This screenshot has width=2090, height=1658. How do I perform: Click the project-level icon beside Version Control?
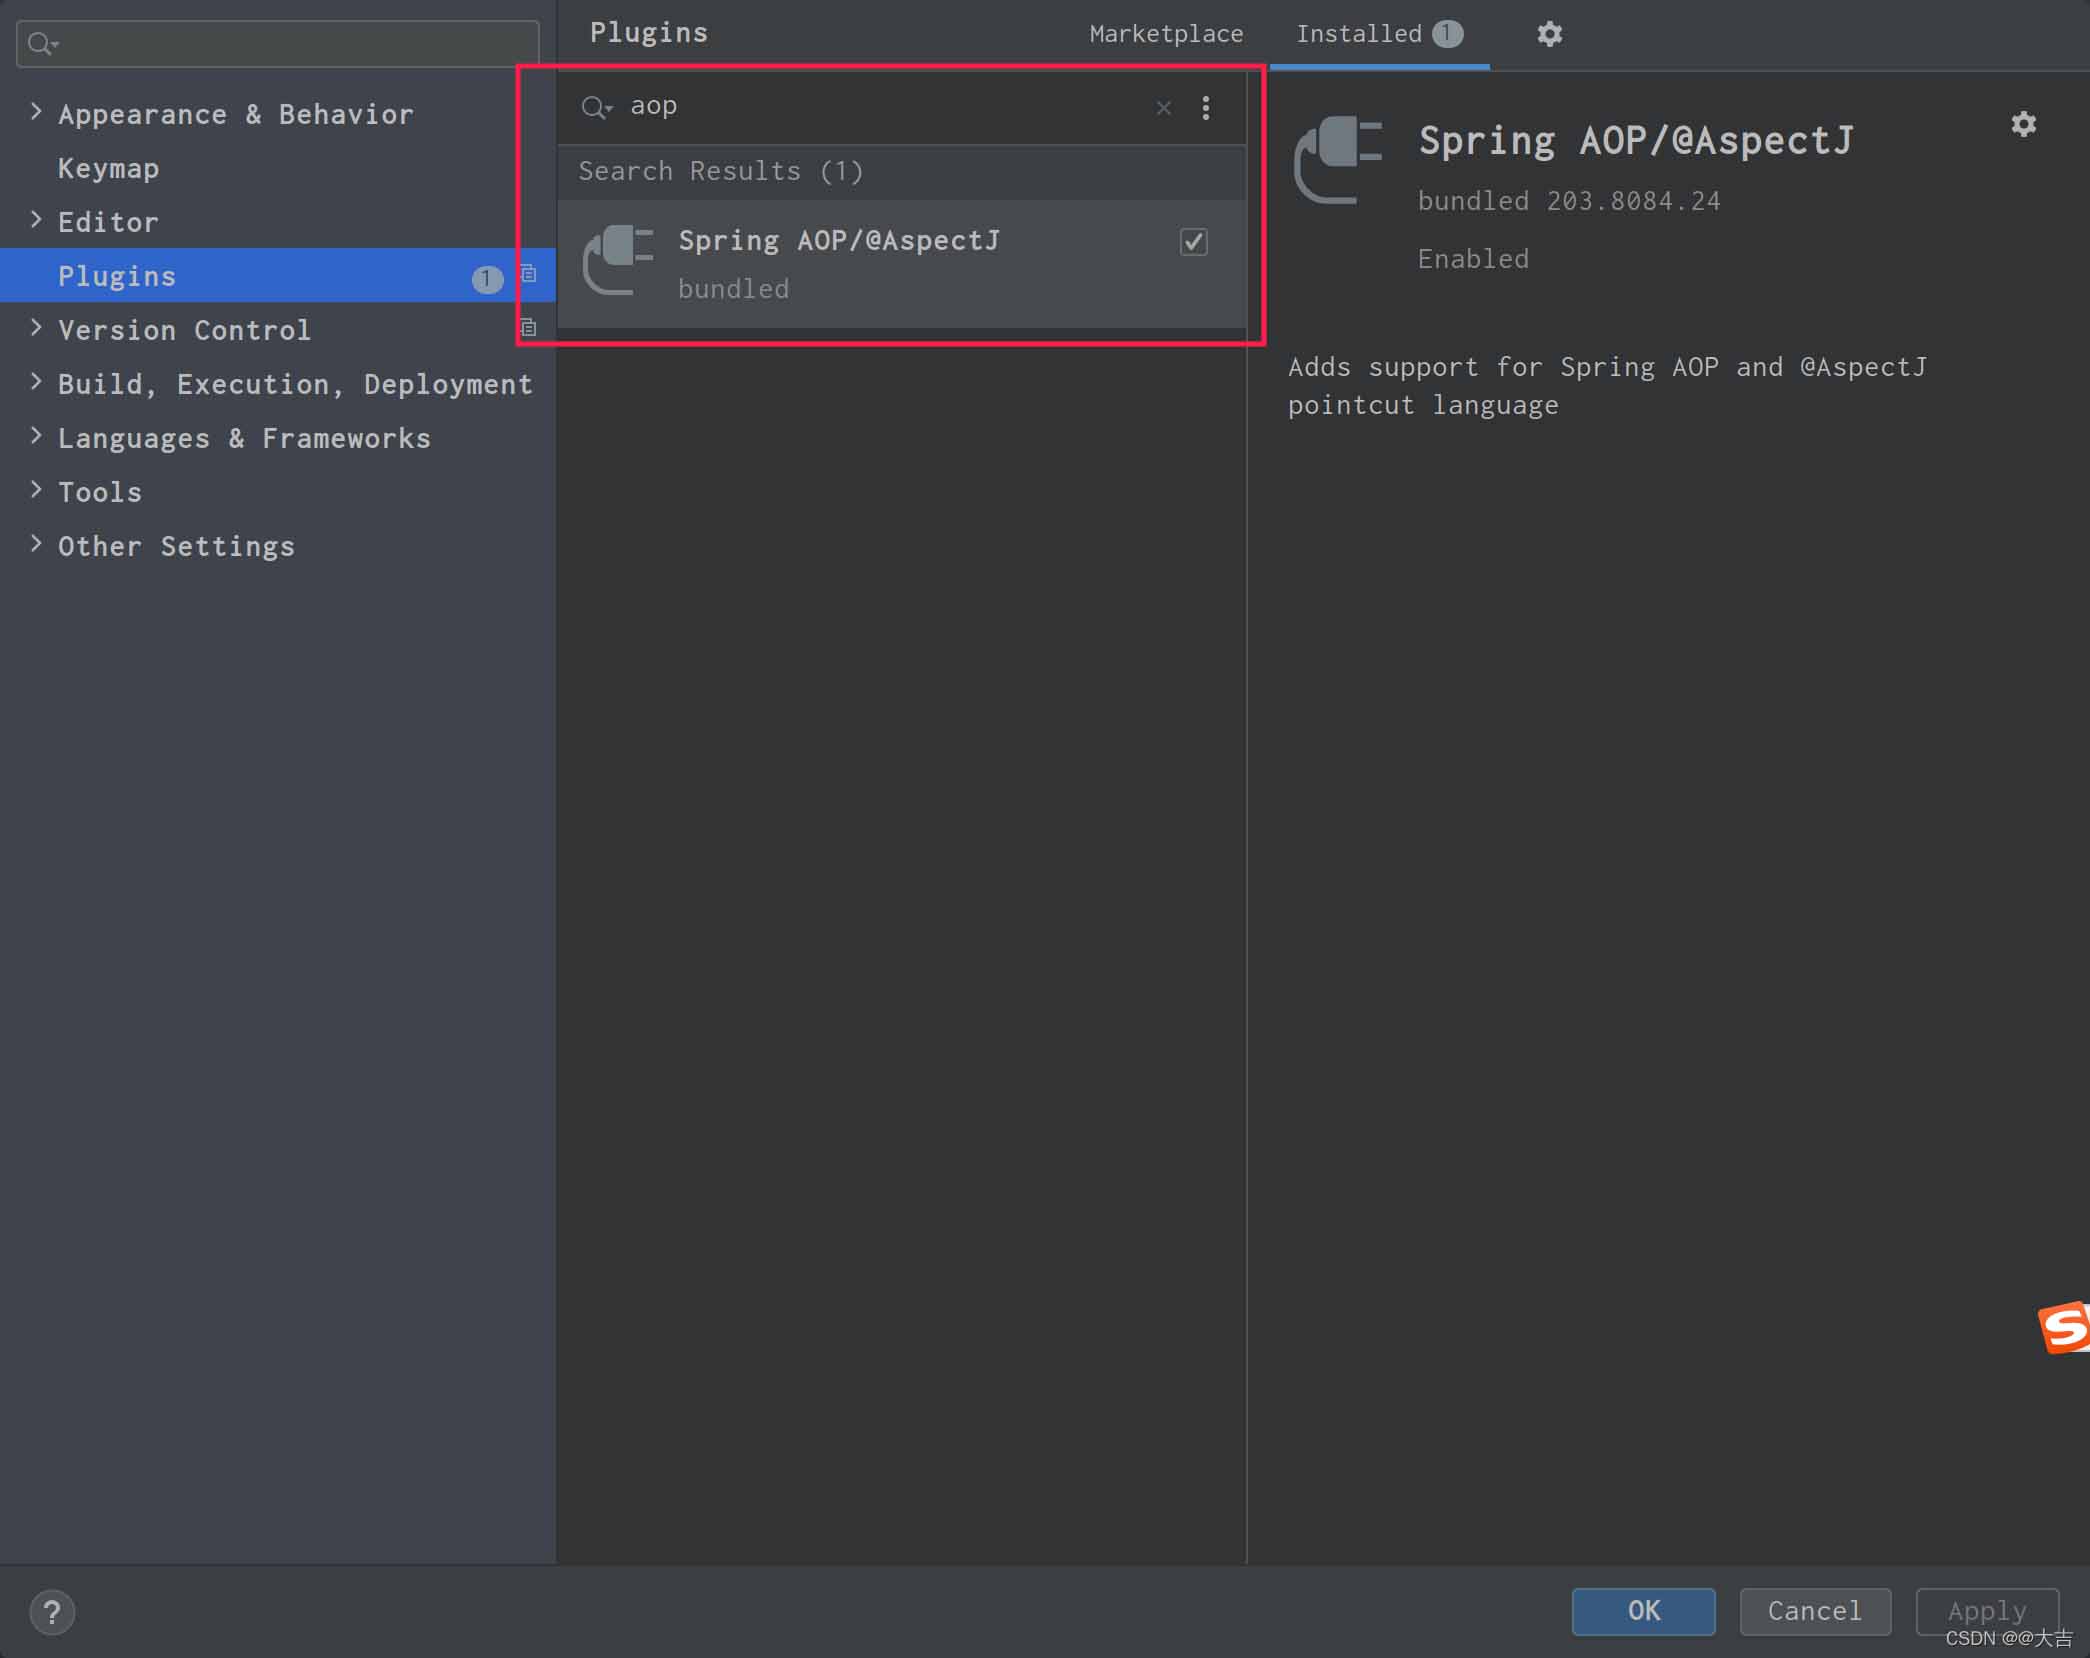(529, 328)
